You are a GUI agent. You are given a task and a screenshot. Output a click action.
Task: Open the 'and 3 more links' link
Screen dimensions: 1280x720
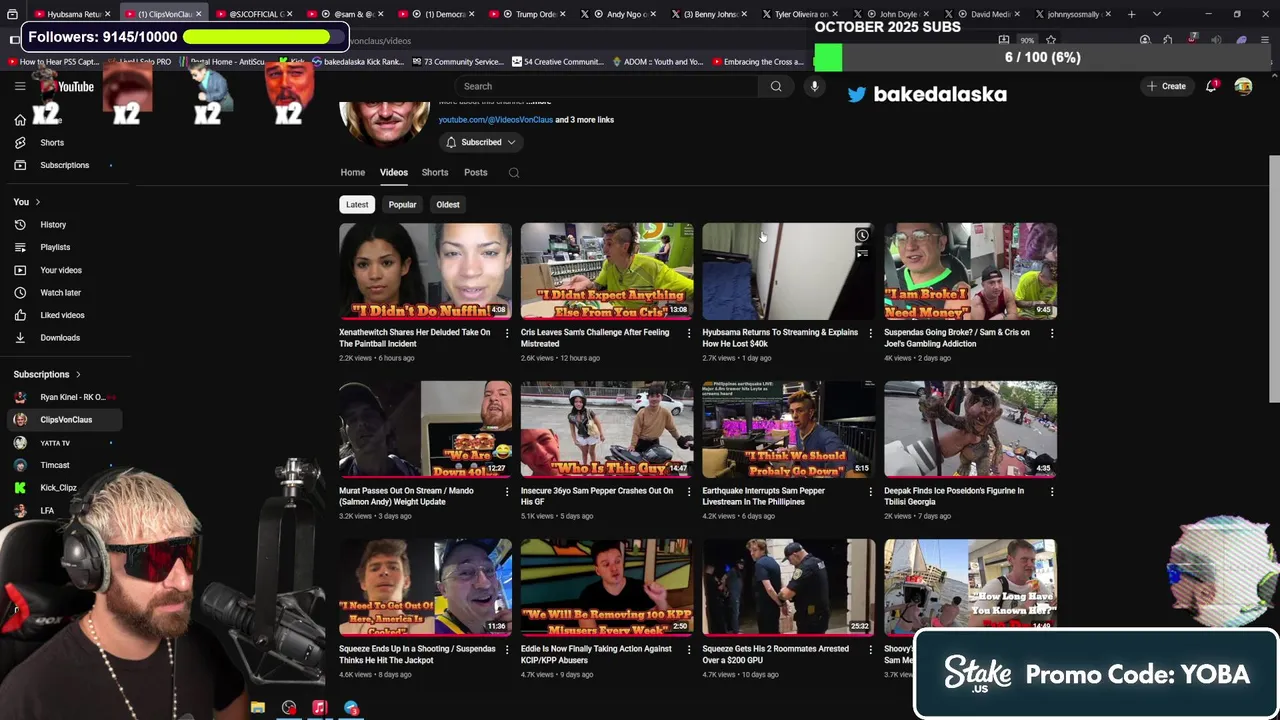(x=585, y=120)
